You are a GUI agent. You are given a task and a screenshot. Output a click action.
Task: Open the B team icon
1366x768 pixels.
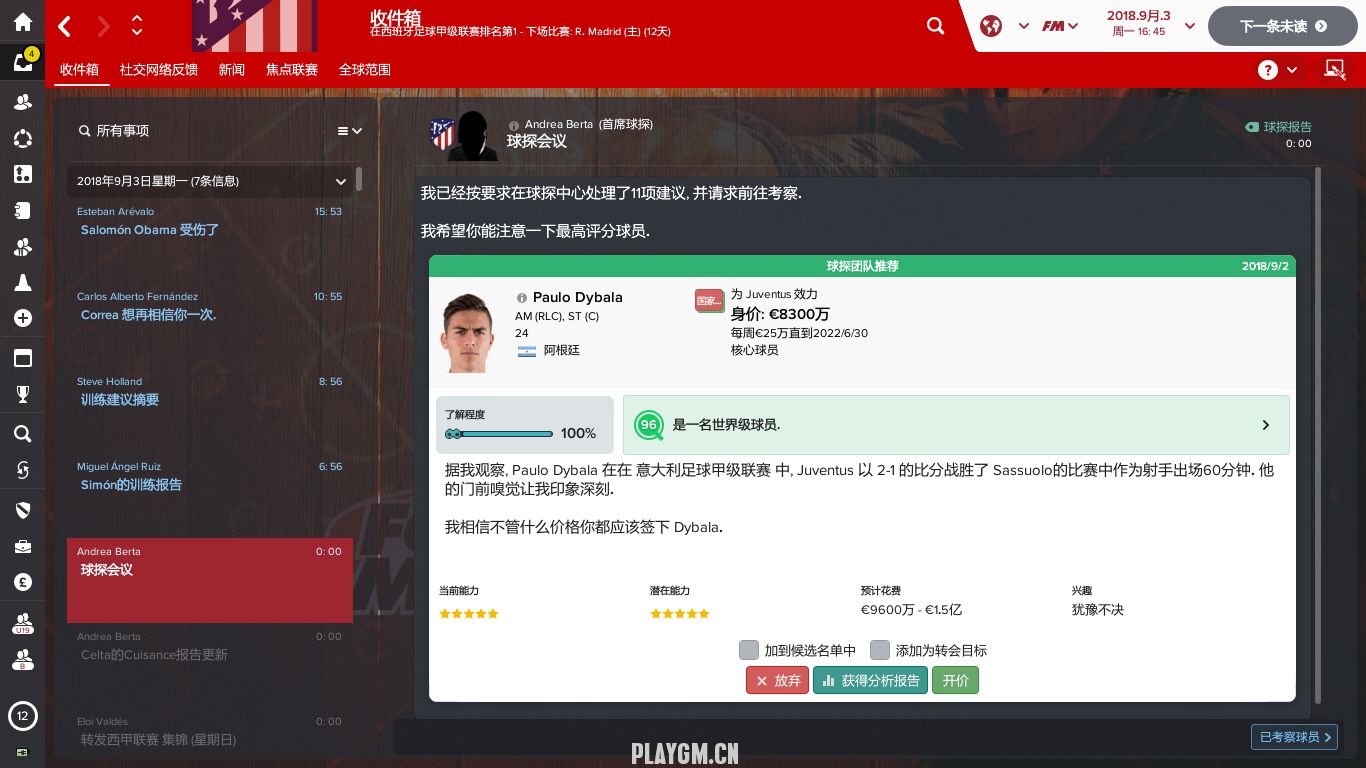click(x=22, y=660)
